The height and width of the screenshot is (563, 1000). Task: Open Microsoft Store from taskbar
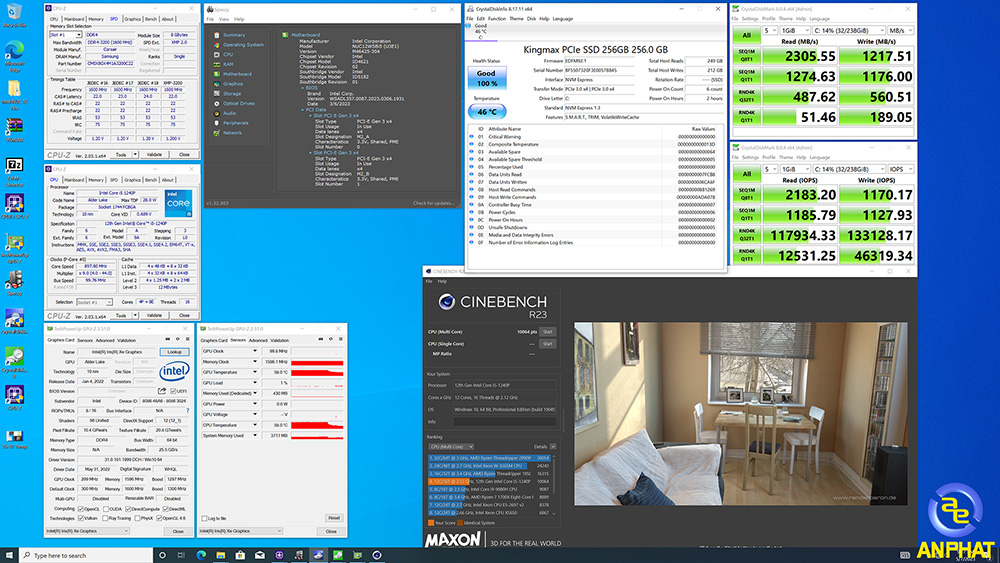click(240, 555)
